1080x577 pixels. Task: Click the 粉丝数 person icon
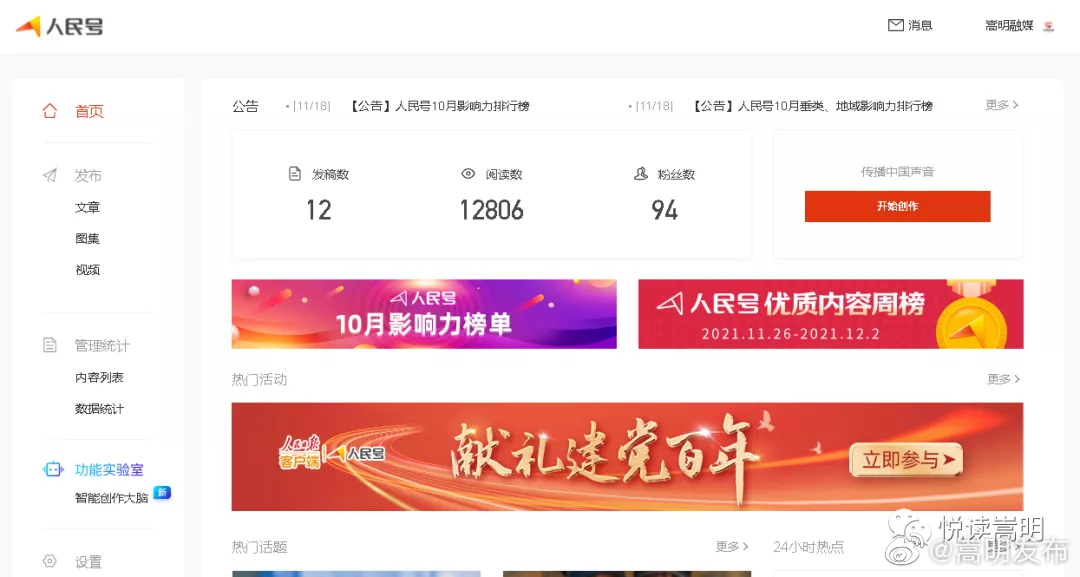[x=641, y=174]
